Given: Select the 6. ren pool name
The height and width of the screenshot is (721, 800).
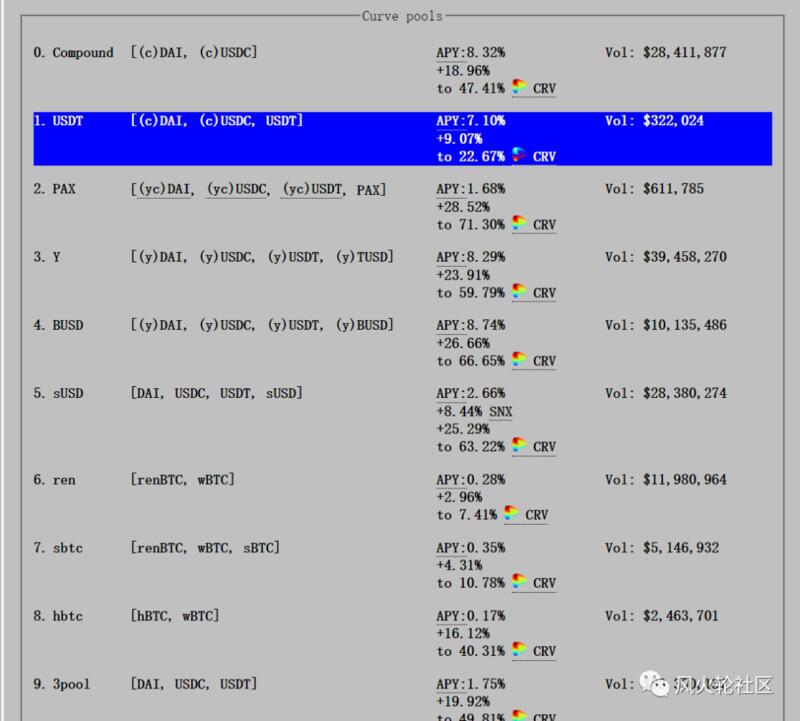Looking at the screenshot, I should tap(55, 480).
